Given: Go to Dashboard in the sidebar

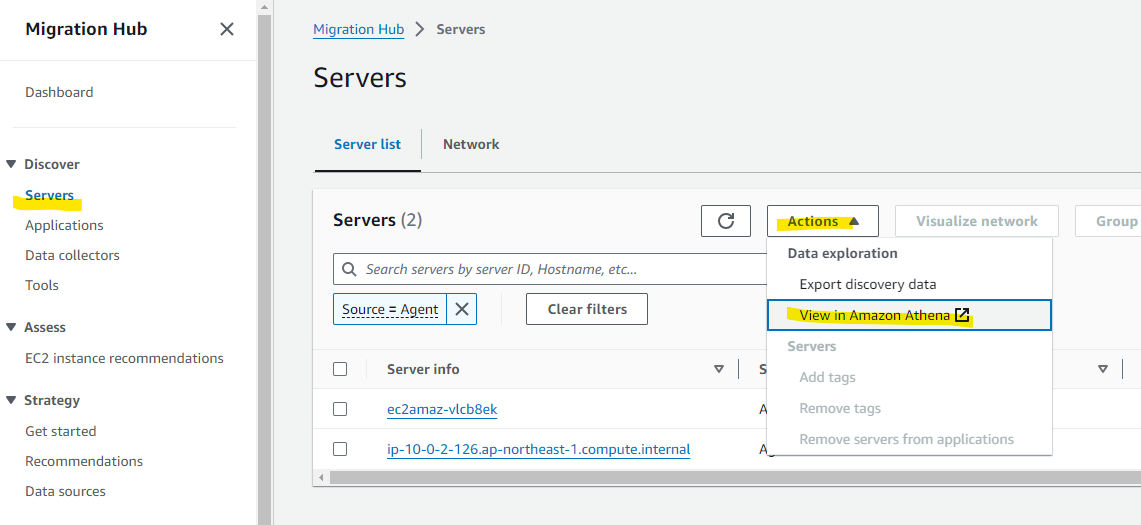Looking at the screenshot, I should pos(59,92).
